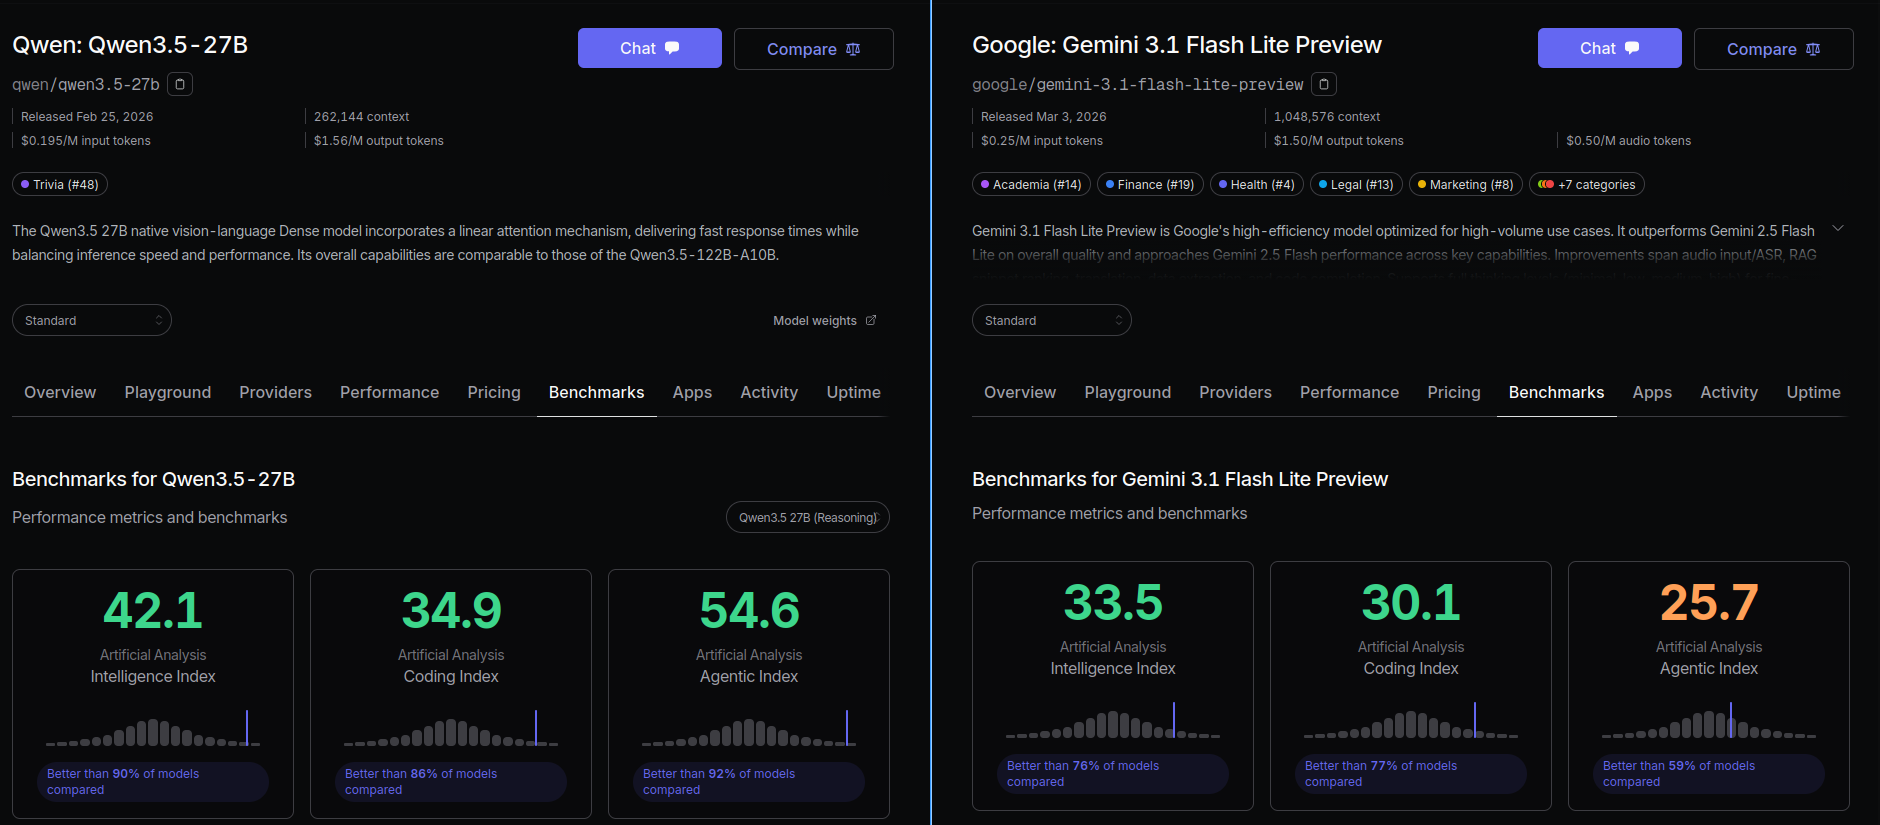Open the Trivia (#48) category badge
This screenshot has height=825, width=1880.
point(60,185)
